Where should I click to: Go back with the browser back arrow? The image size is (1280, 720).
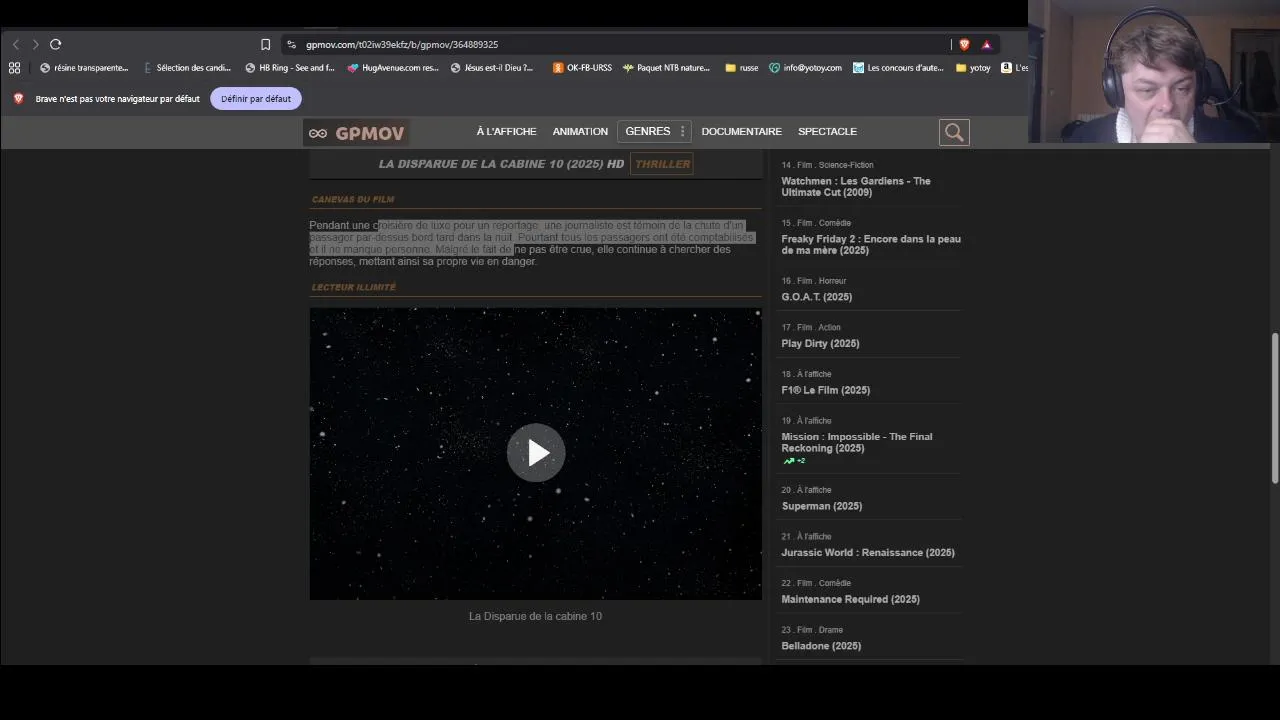[16, 44]
